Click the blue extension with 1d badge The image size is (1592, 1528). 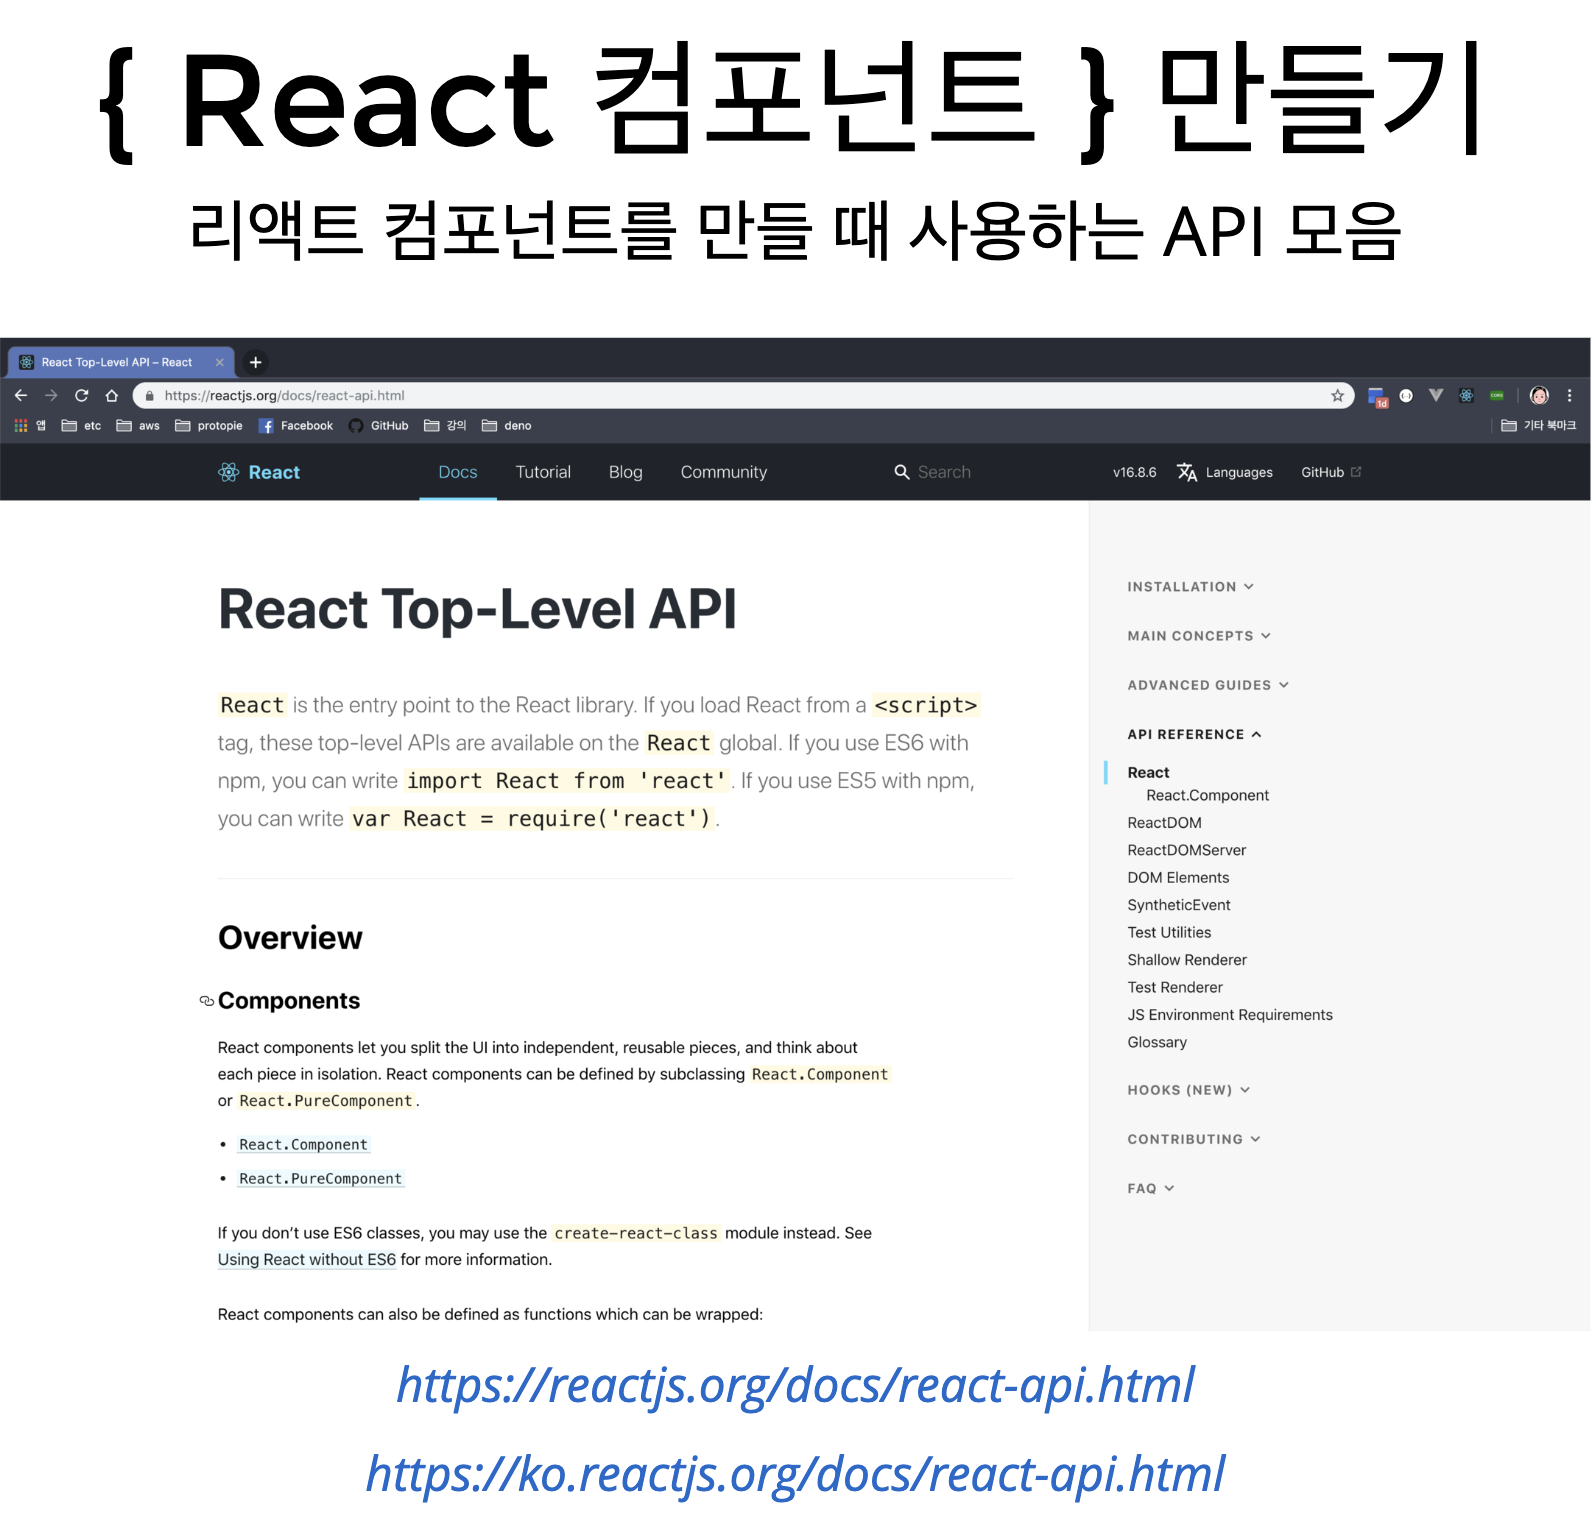coord(1378,397)
